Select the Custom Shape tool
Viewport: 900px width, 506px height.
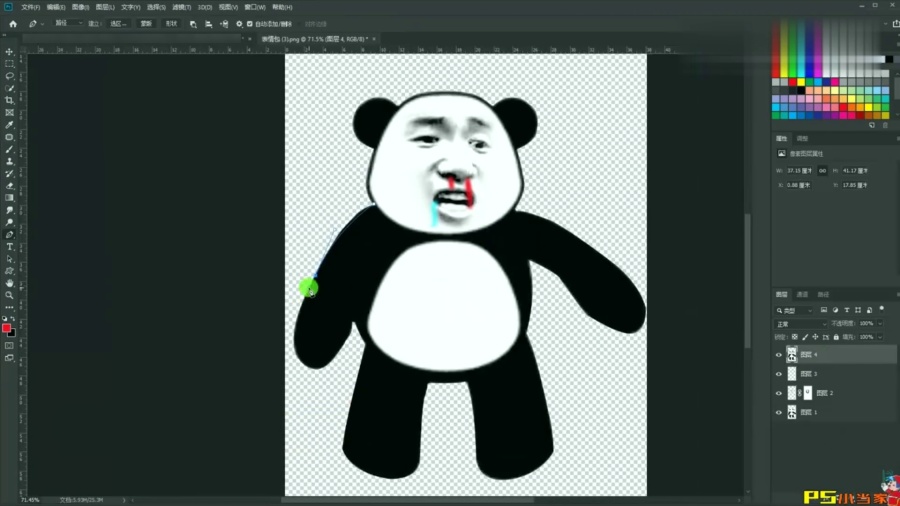pos(9,271)
